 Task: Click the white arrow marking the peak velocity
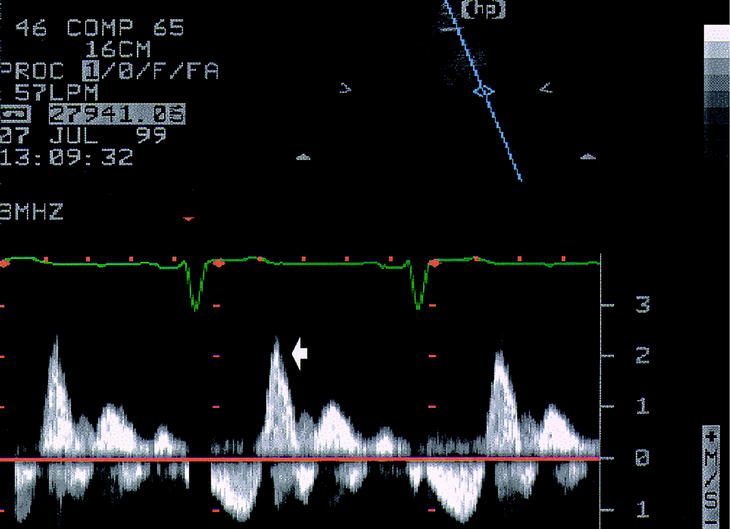tap(300, 352)
